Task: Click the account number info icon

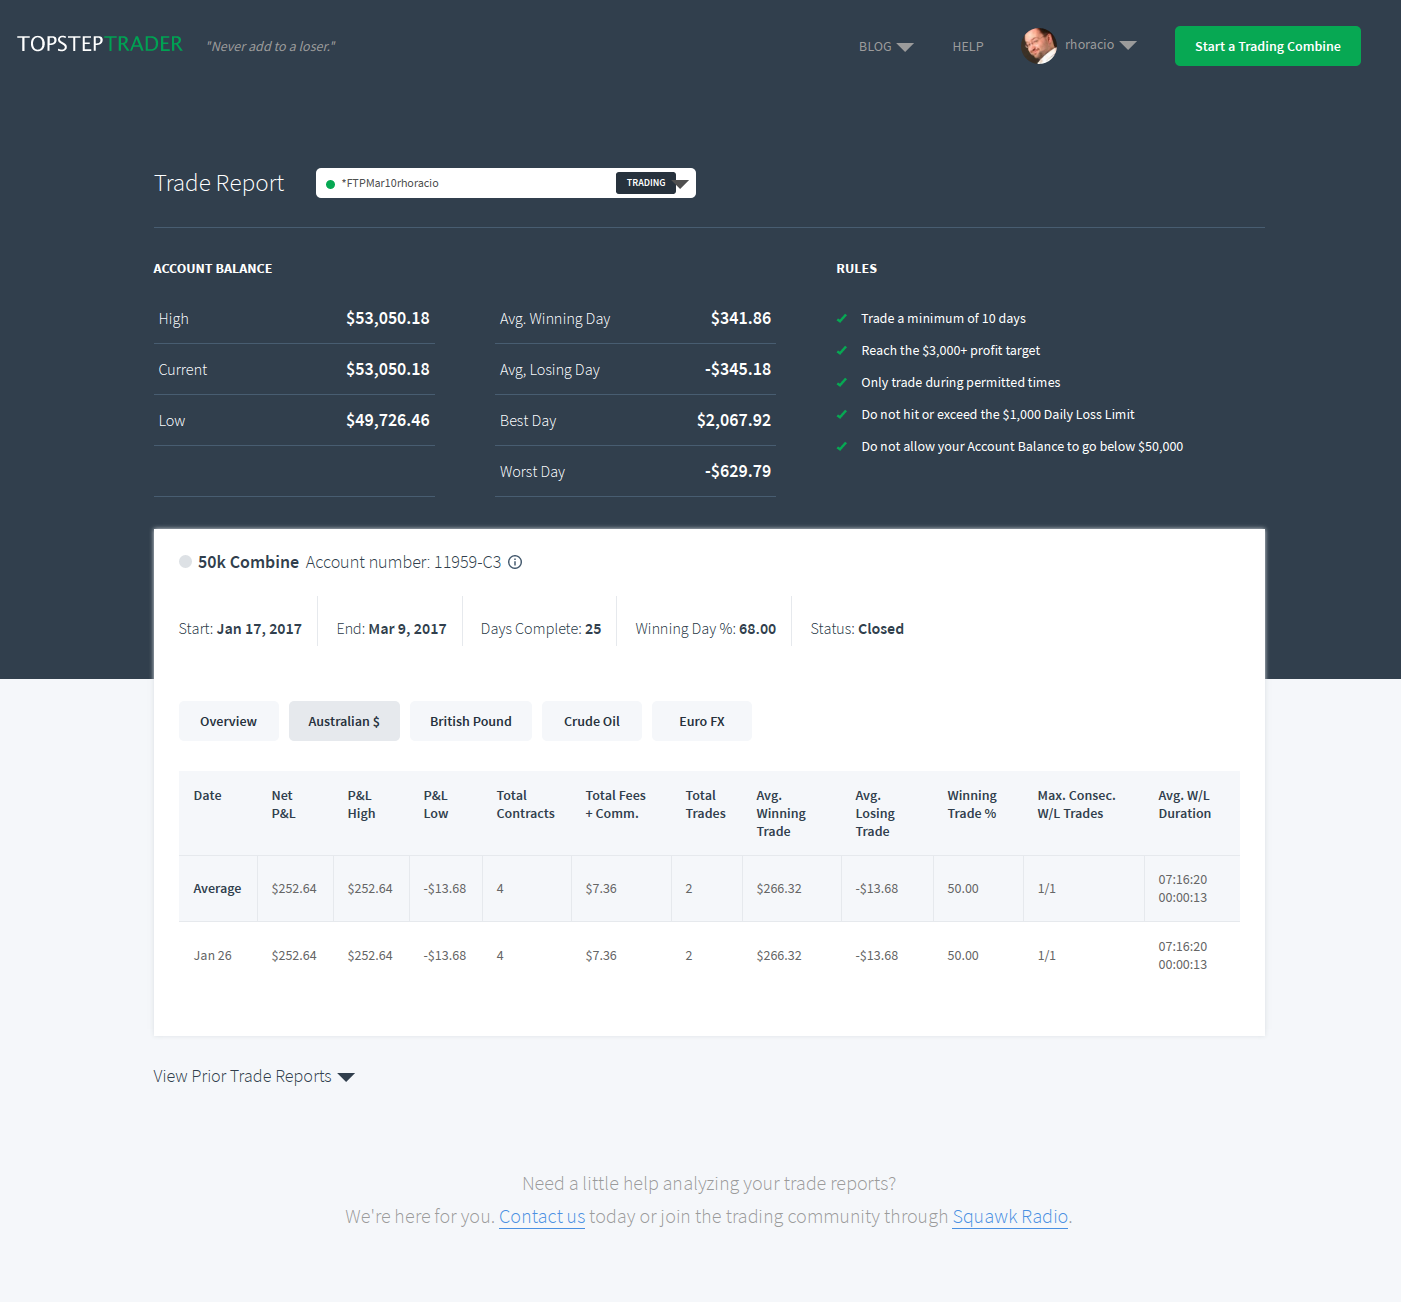Action: click(x=515, y=562)
